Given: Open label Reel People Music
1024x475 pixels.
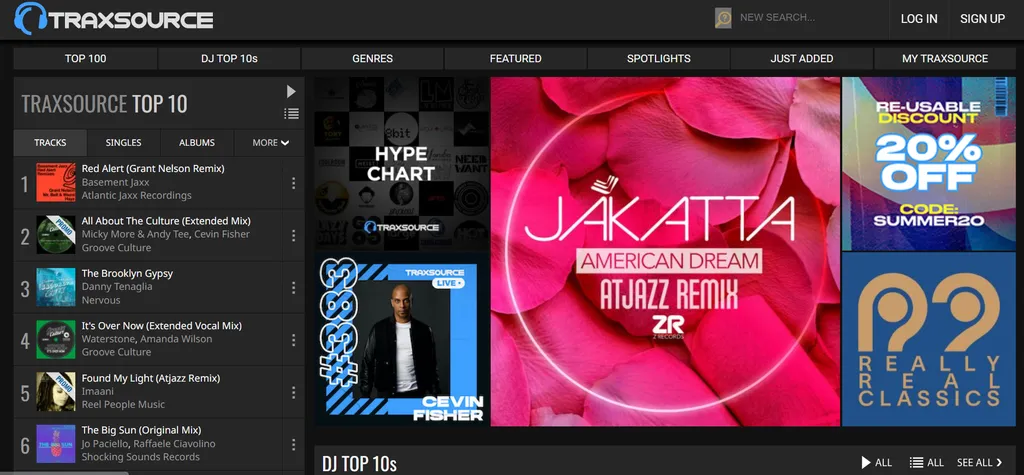Looking at the screenshot, I should pyautogui.click(x=123, y=404).
